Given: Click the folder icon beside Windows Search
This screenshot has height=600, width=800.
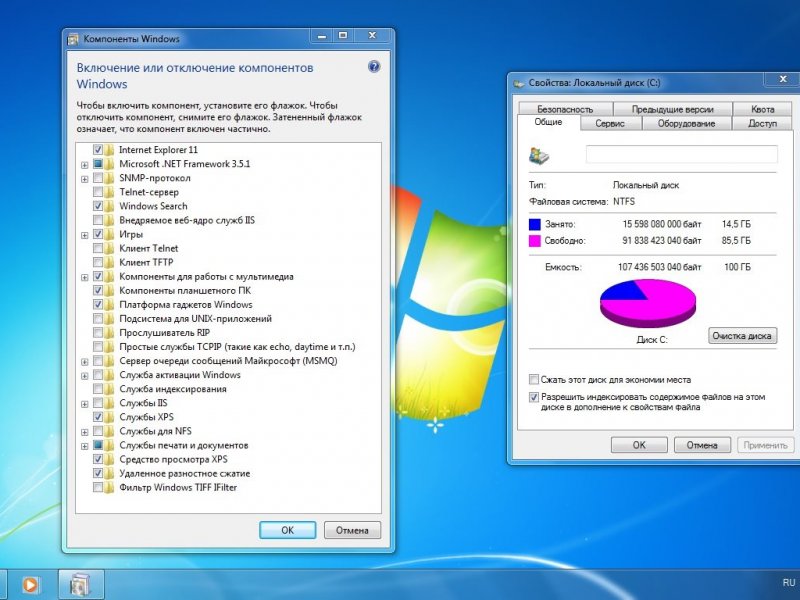Looking at the screenshot, I should click(x=109, y=206).
